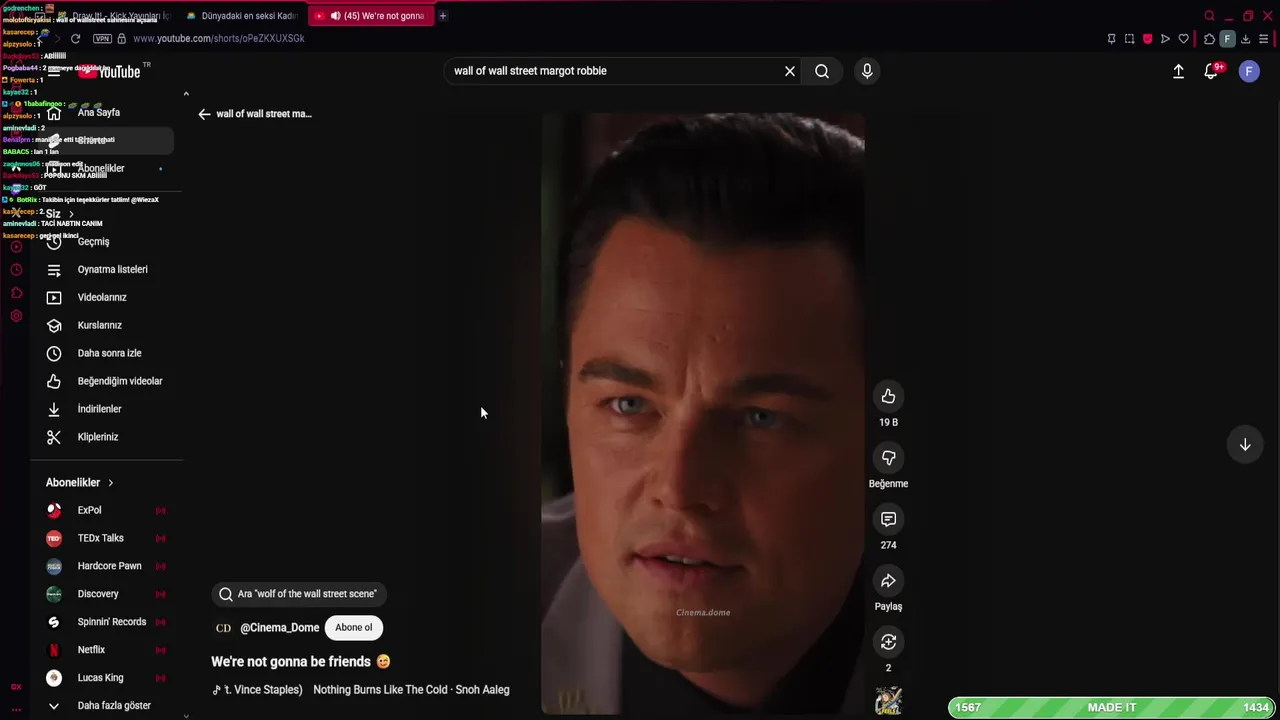This screenshot has height=720, width=1280.
Task: Open Discovery subscription channel
Action: [x=100, y=595]
